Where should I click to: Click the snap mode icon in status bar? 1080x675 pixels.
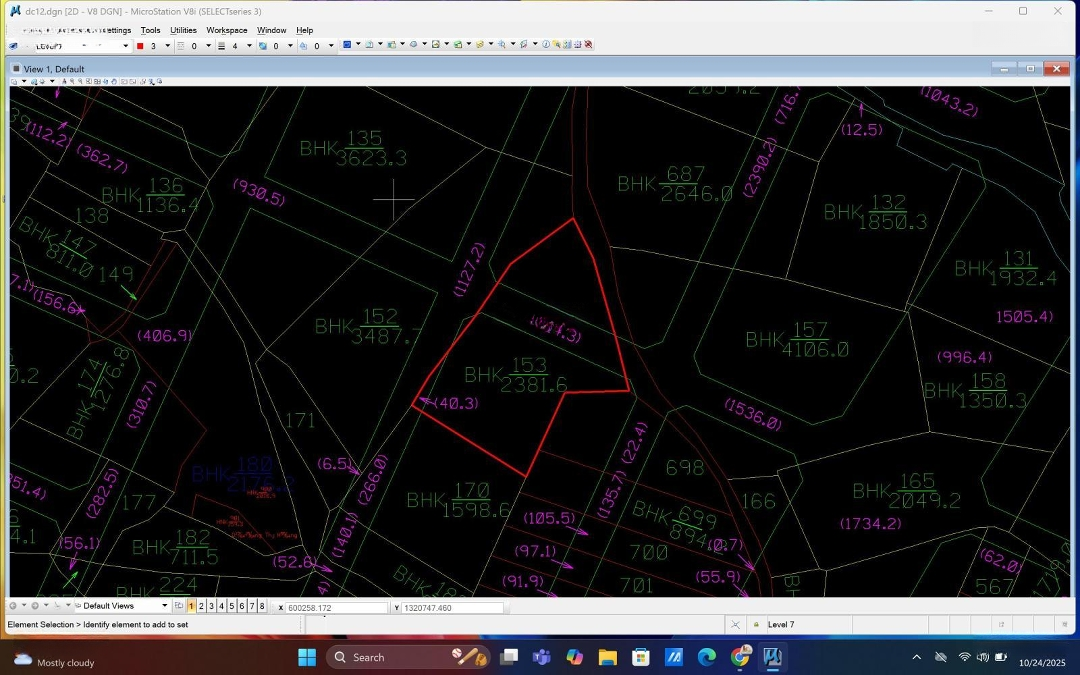tap(735, 625)
